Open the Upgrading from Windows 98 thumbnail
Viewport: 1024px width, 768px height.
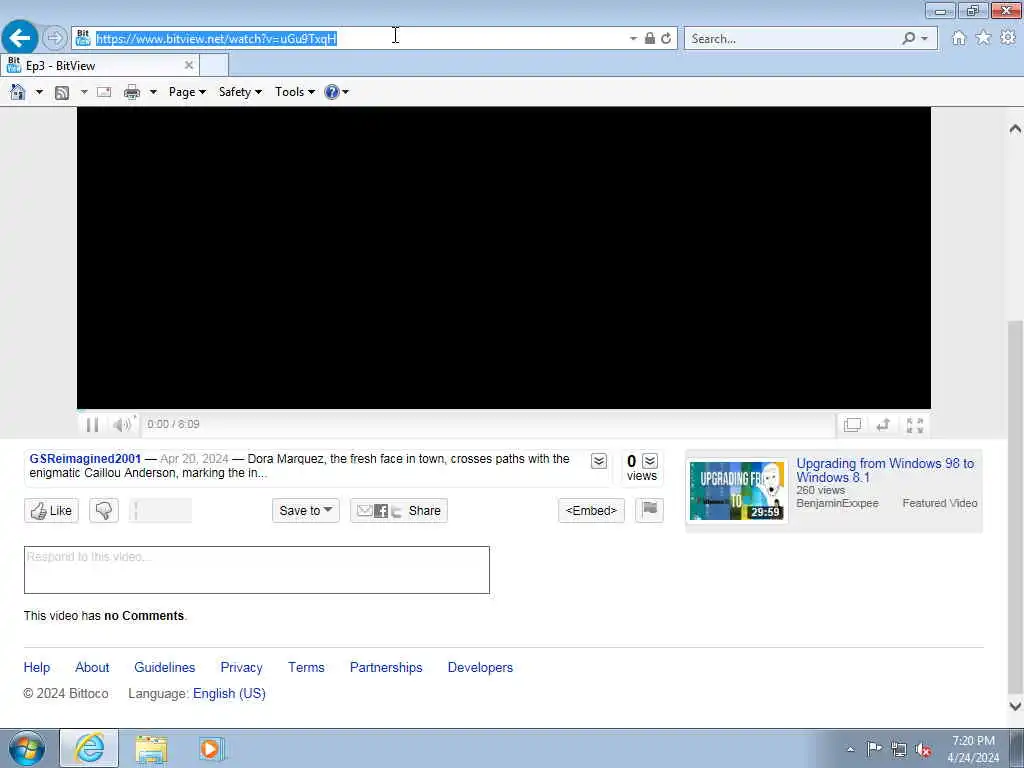[737, 490]
